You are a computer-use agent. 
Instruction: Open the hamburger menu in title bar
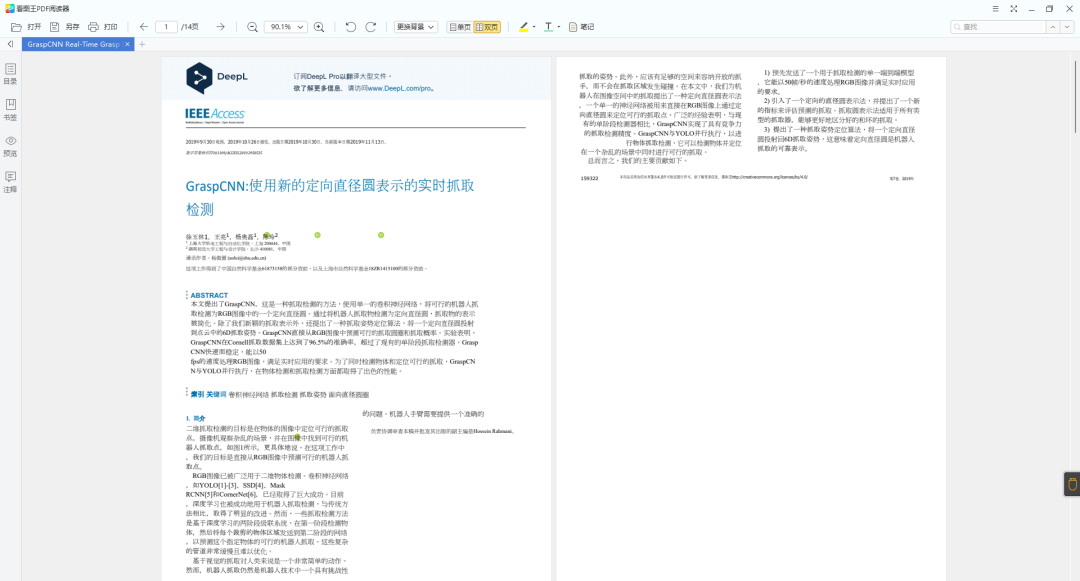coord(995,9)
